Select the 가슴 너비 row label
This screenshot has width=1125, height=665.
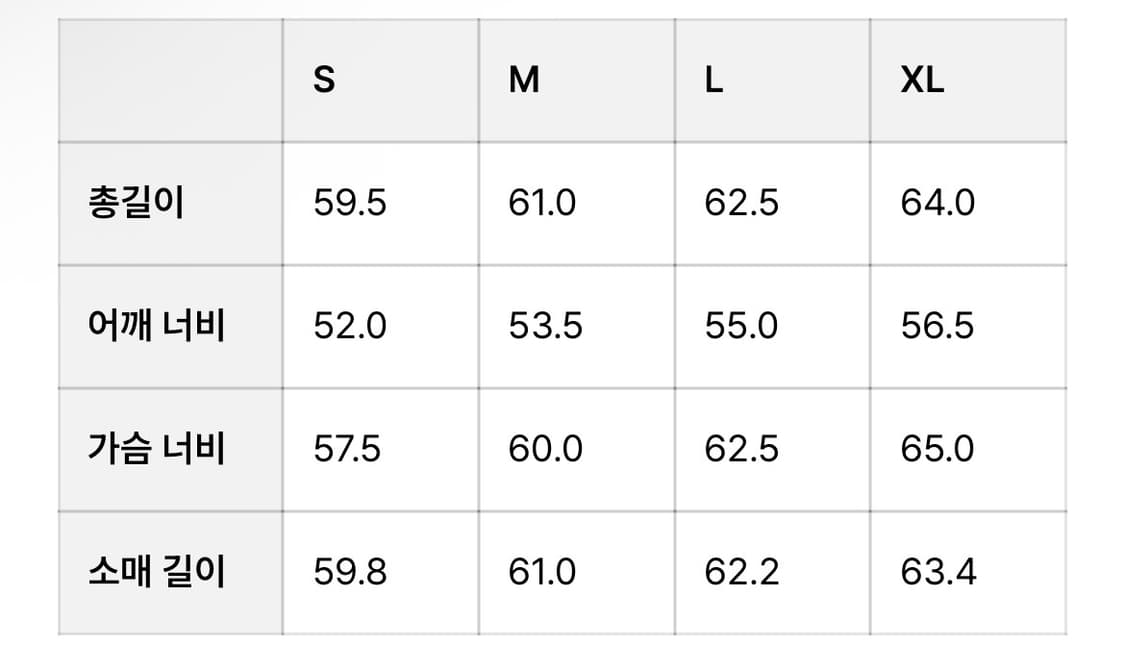171,450
